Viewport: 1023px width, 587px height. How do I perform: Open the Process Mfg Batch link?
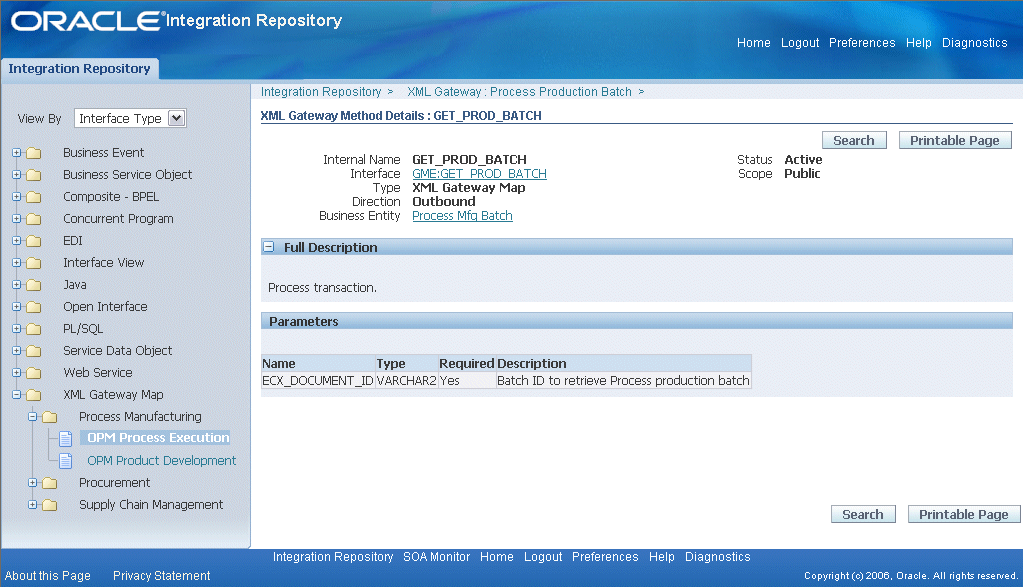click(x=463, y=216)
